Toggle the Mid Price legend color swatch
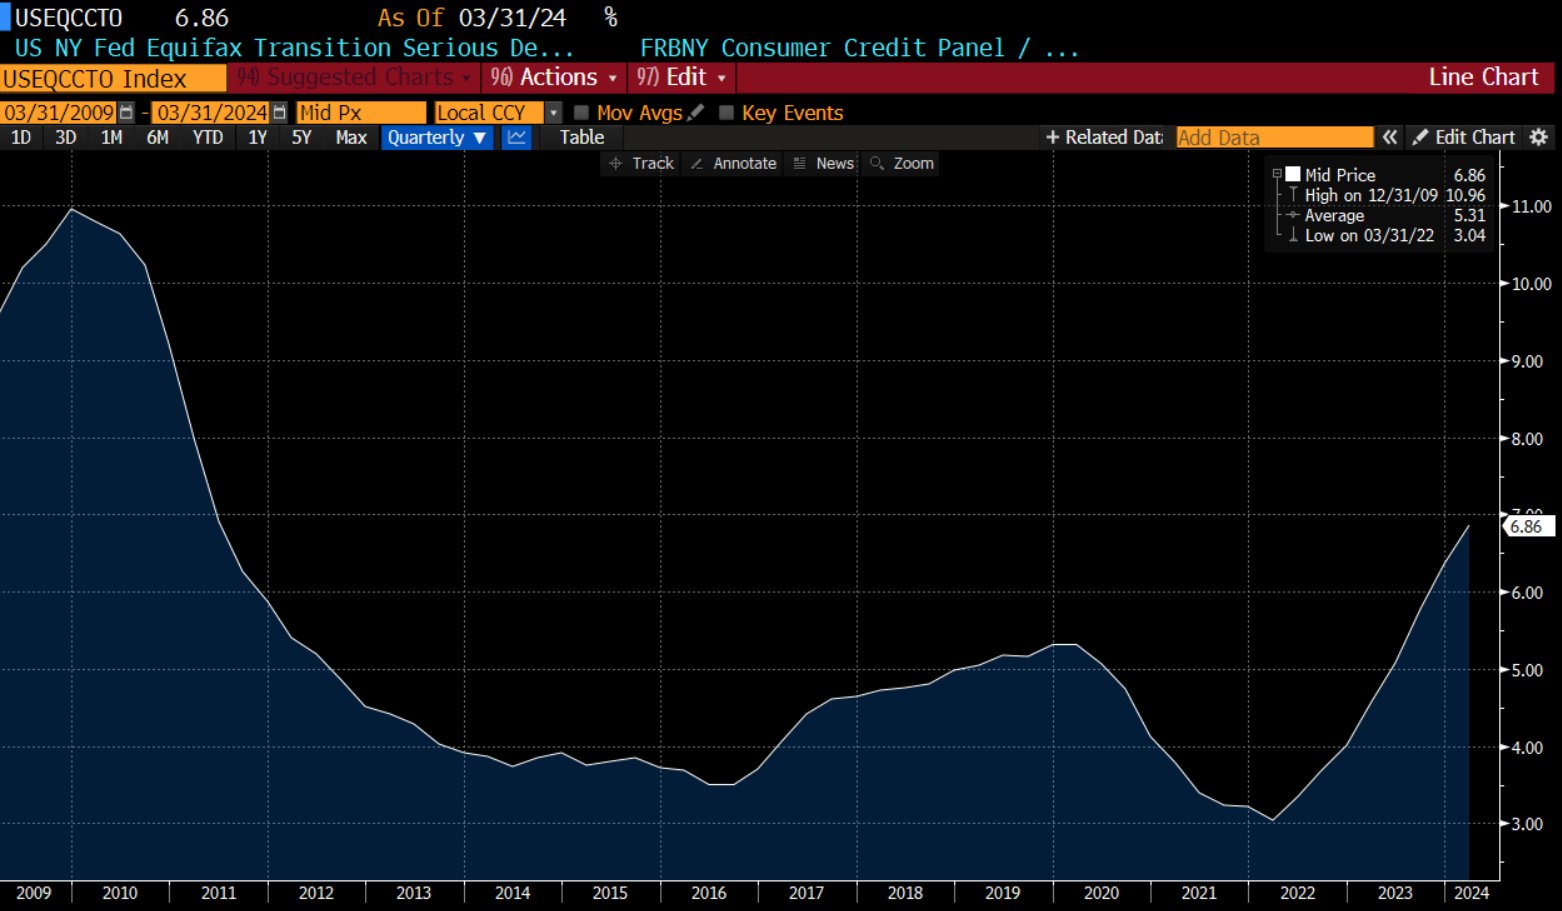The width and height of the screenshot is (1562, 911). pyautogui.click(x=1293, y=174)
